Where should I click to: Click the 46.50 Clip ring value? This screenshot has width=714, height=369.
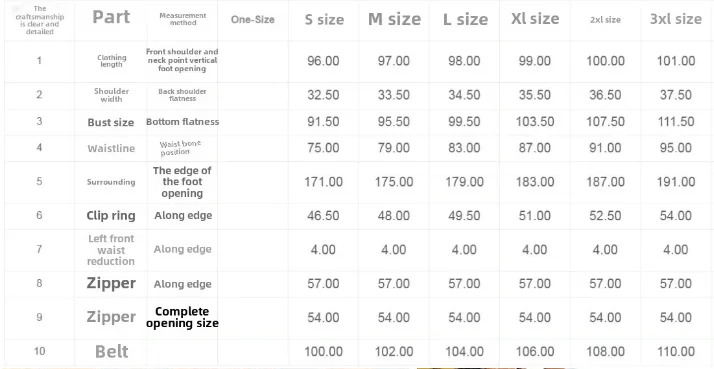(323, 215)
